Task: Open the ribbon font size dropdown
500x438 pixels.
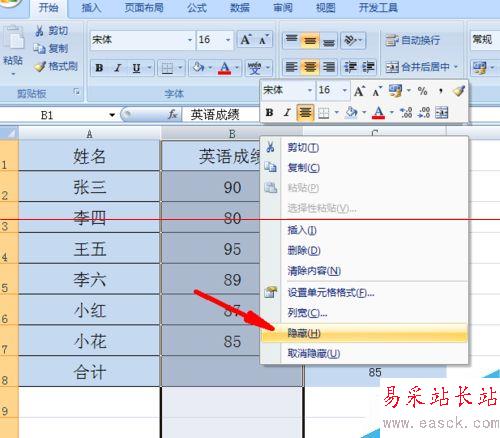Action: click(x=228, y=40)
